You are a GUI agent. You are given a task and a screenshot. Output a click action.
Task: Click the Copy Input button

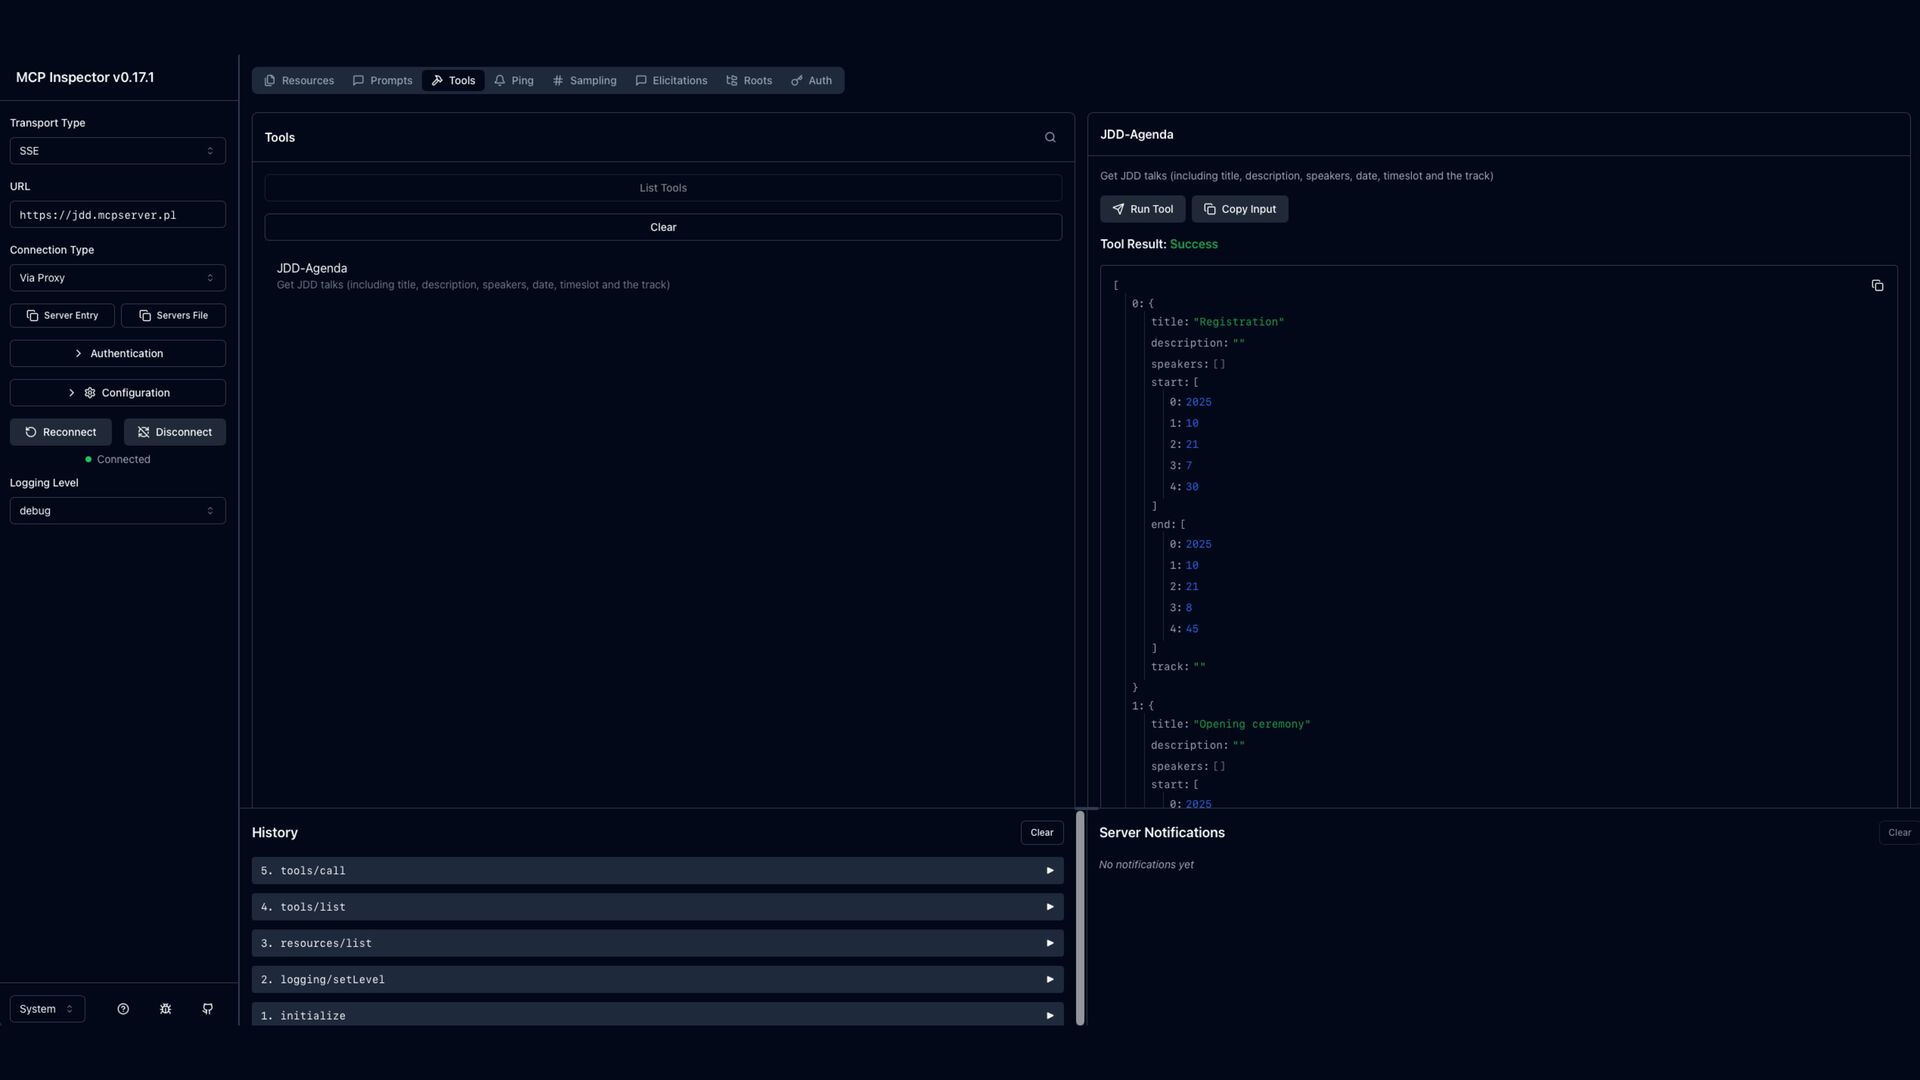click(1239, 209)
